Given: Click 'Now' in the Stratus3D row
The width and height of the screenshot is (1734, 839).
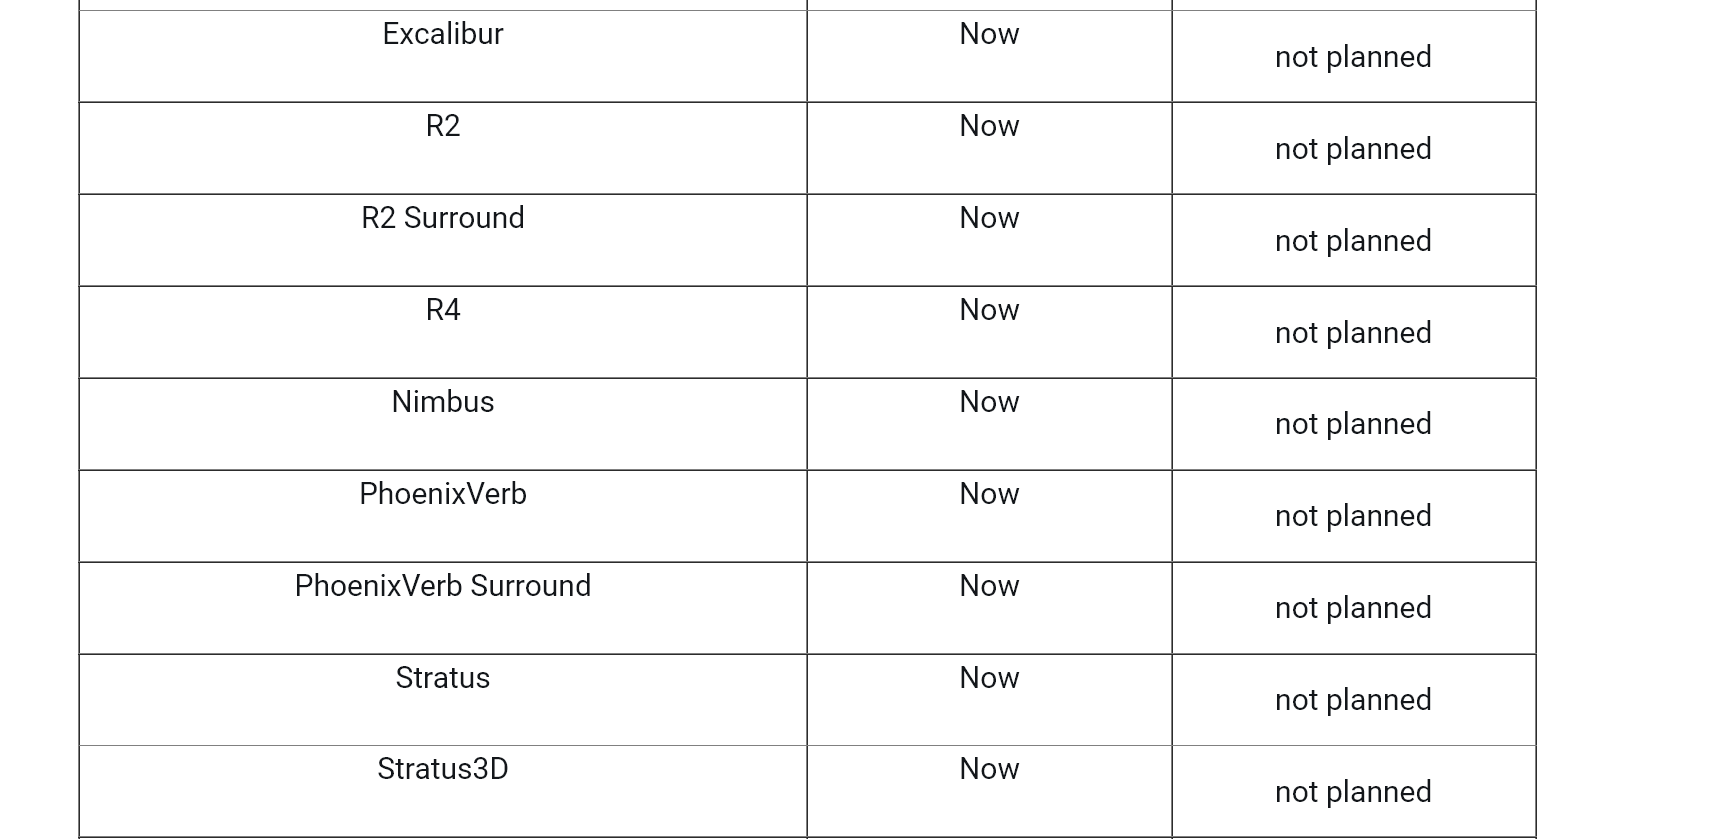Looking at the screenshot, I should point(989,769).
